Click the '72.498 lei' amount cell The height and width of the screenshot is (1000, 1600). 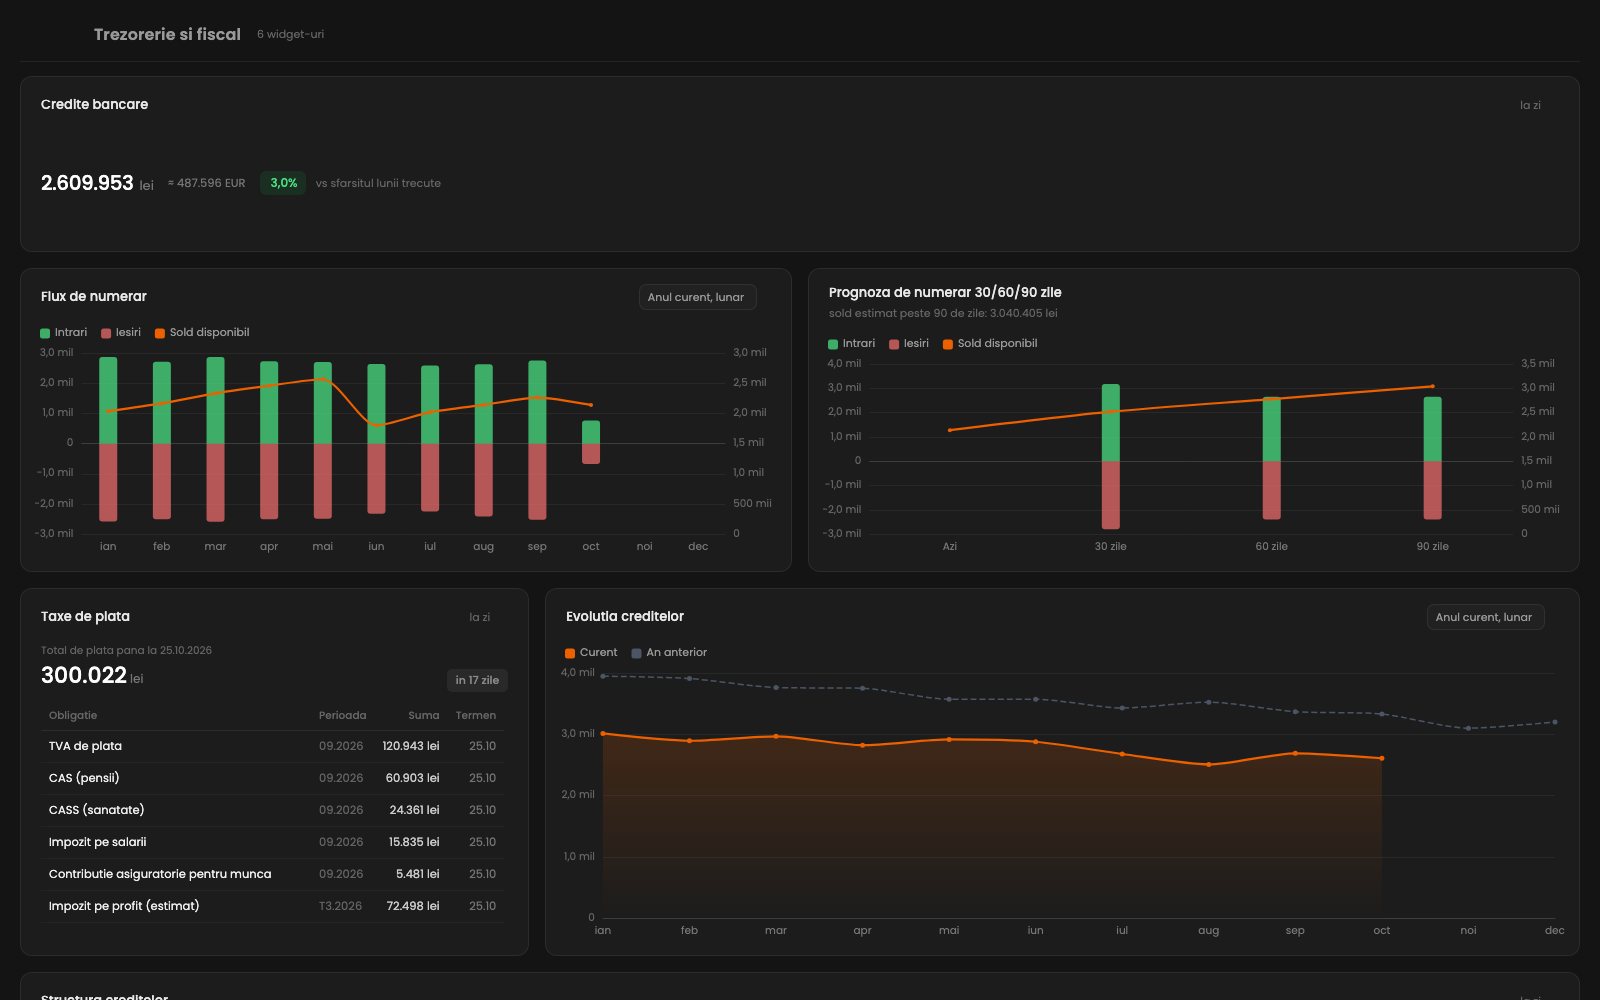(x=413, y=906)
